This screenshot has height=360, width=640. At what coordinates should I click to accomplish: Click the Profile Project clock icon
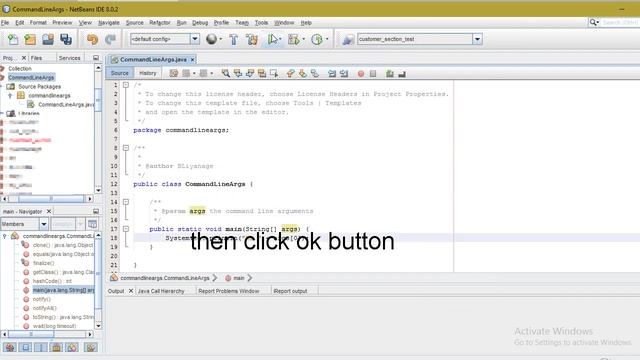pyautogui.click(x=317, y=39)
